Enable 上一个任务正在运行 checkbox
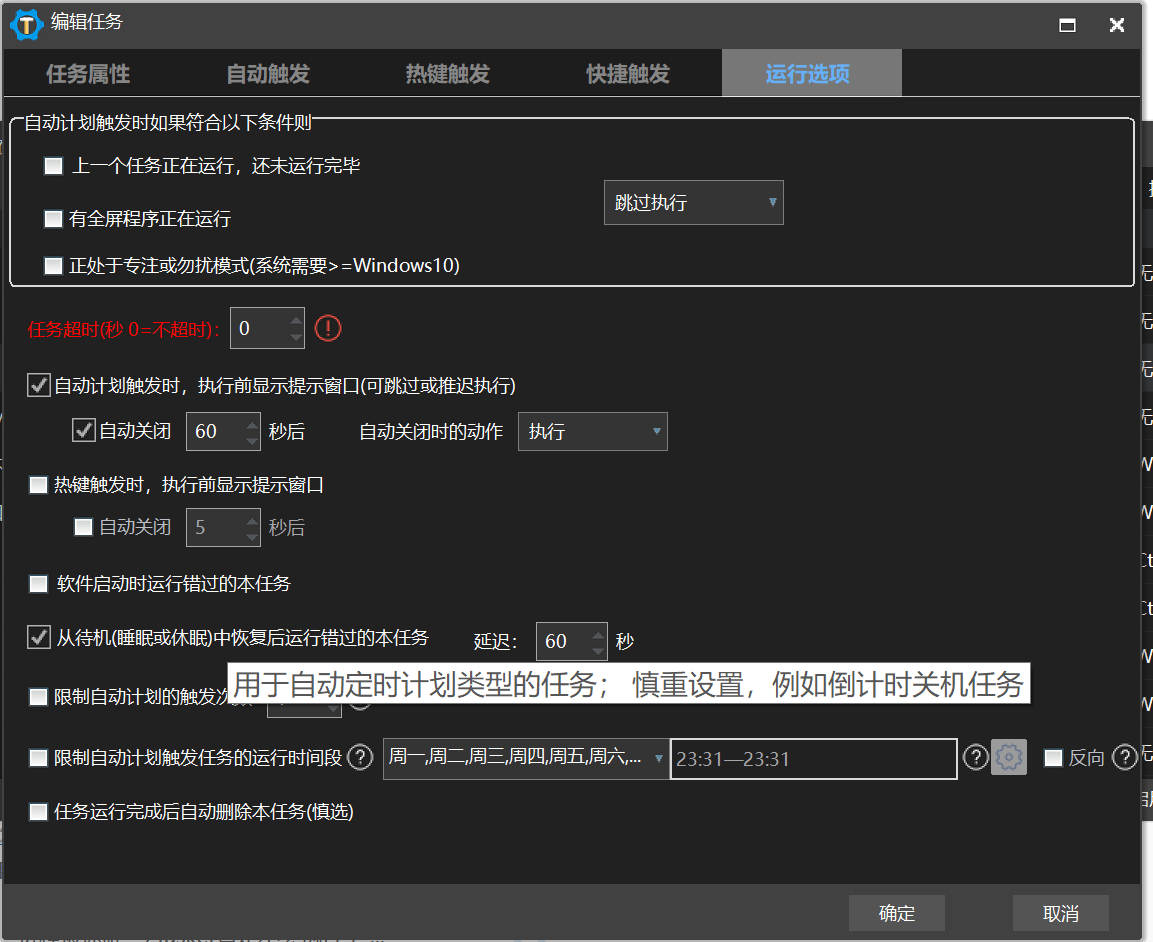 54,166
